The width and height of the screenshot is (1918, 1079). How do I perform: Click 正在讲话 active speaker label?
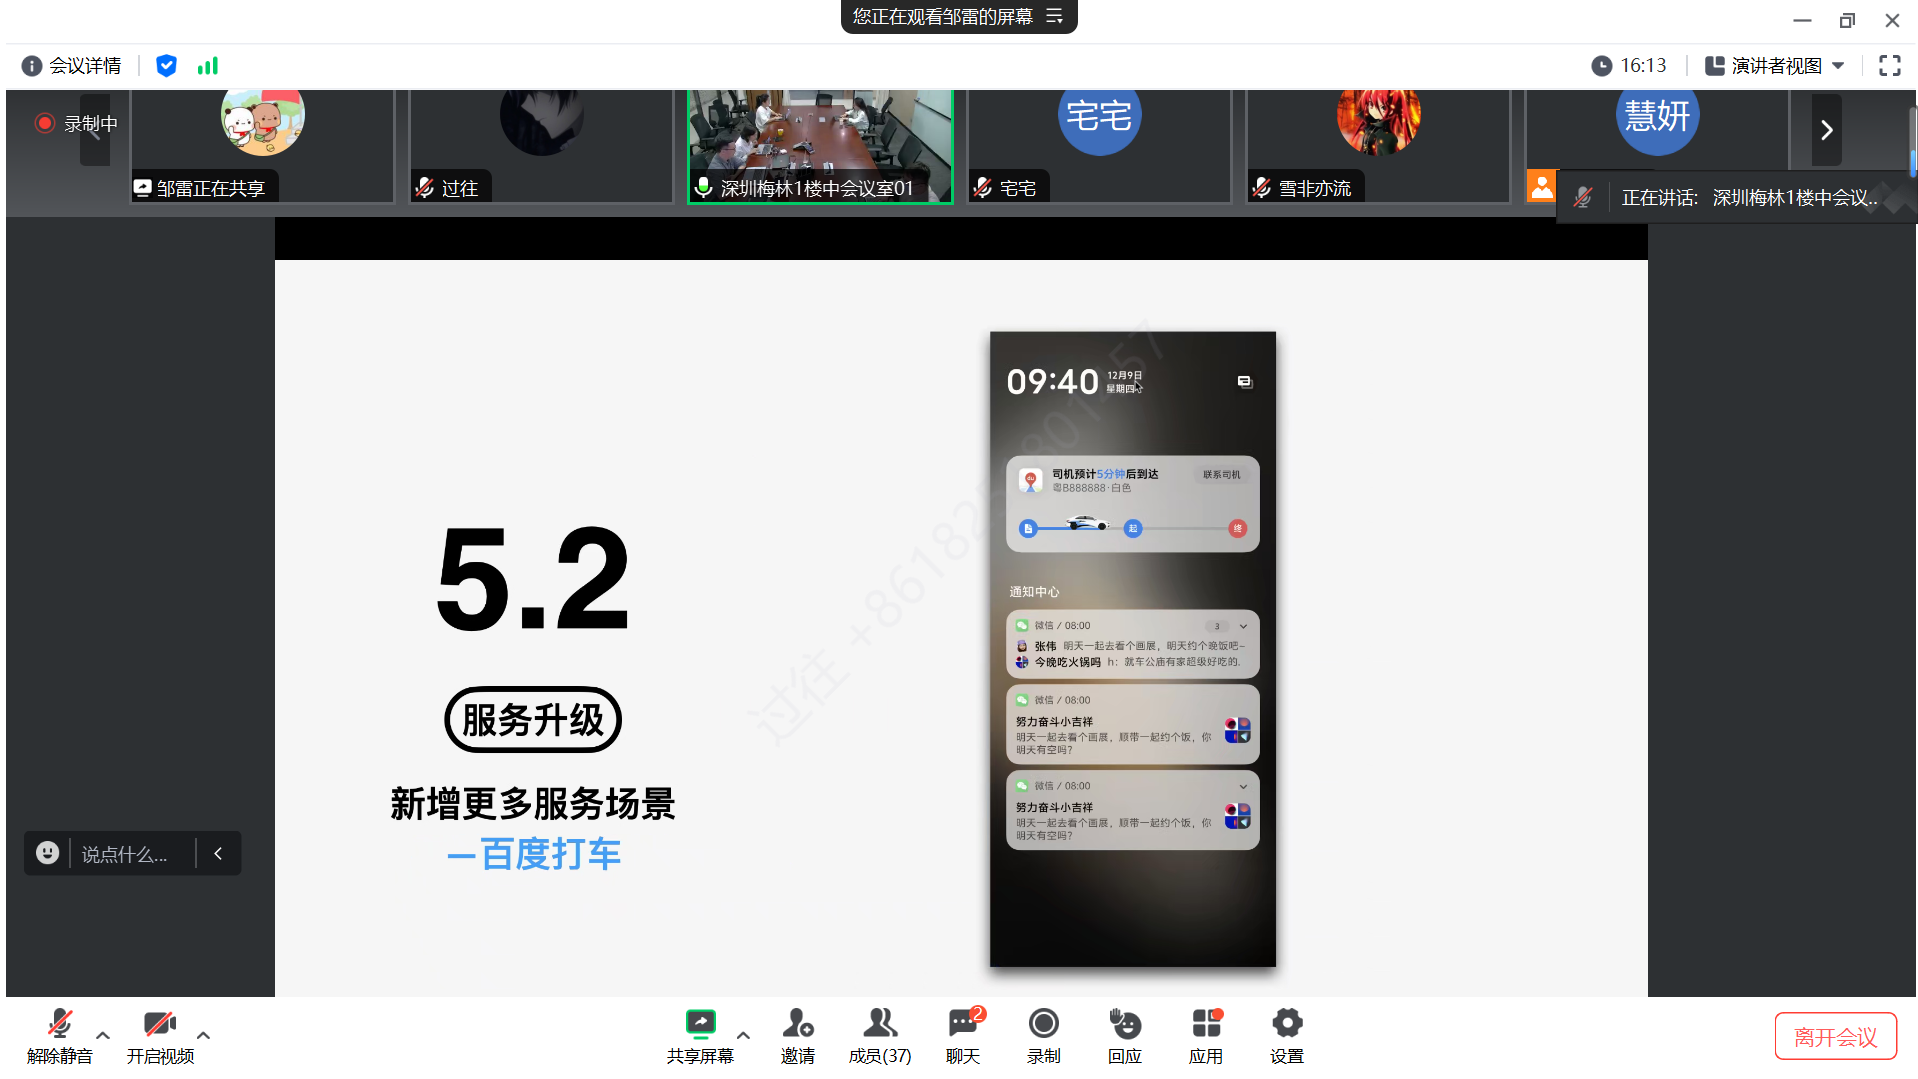coord(1659,198)
